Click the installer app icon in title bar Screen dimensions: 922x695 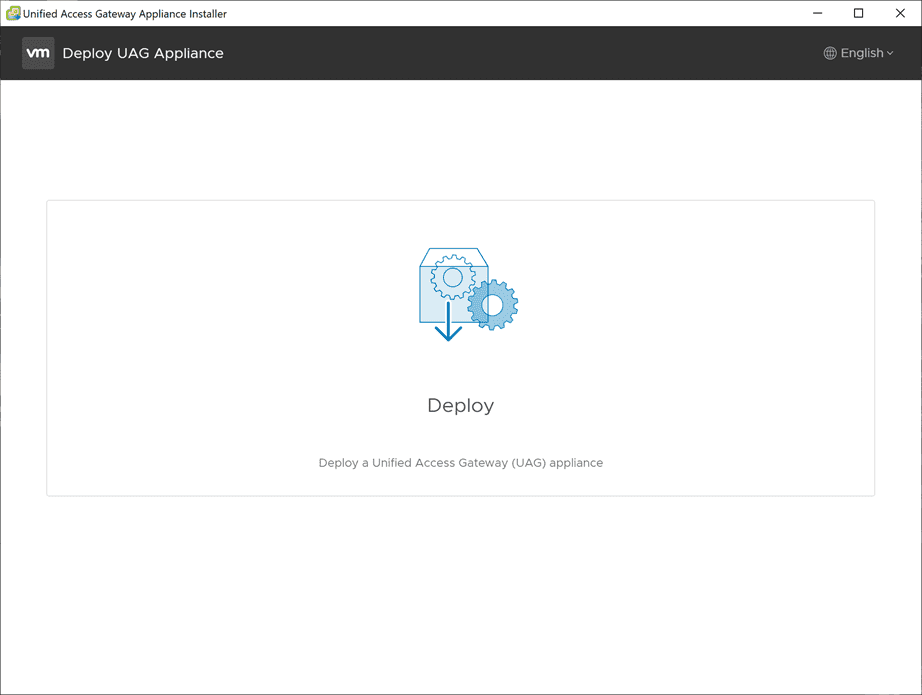13,13
